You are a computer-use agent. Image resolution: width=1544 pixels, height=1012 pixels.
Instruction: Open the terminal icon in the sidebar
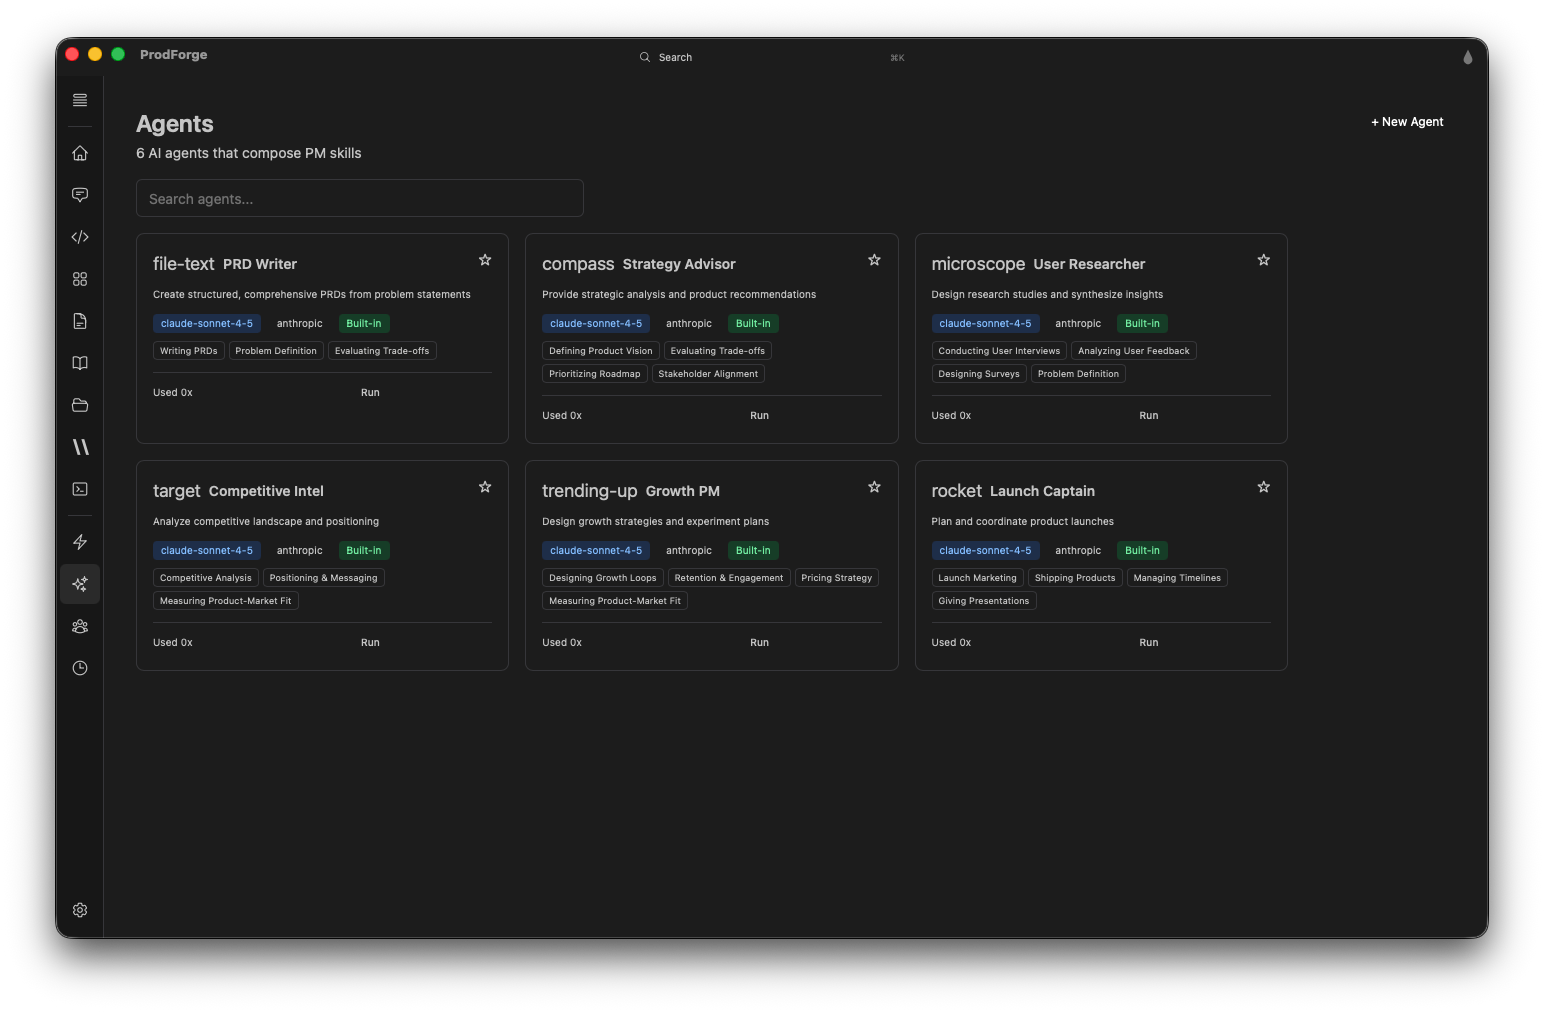coord(80,489)
